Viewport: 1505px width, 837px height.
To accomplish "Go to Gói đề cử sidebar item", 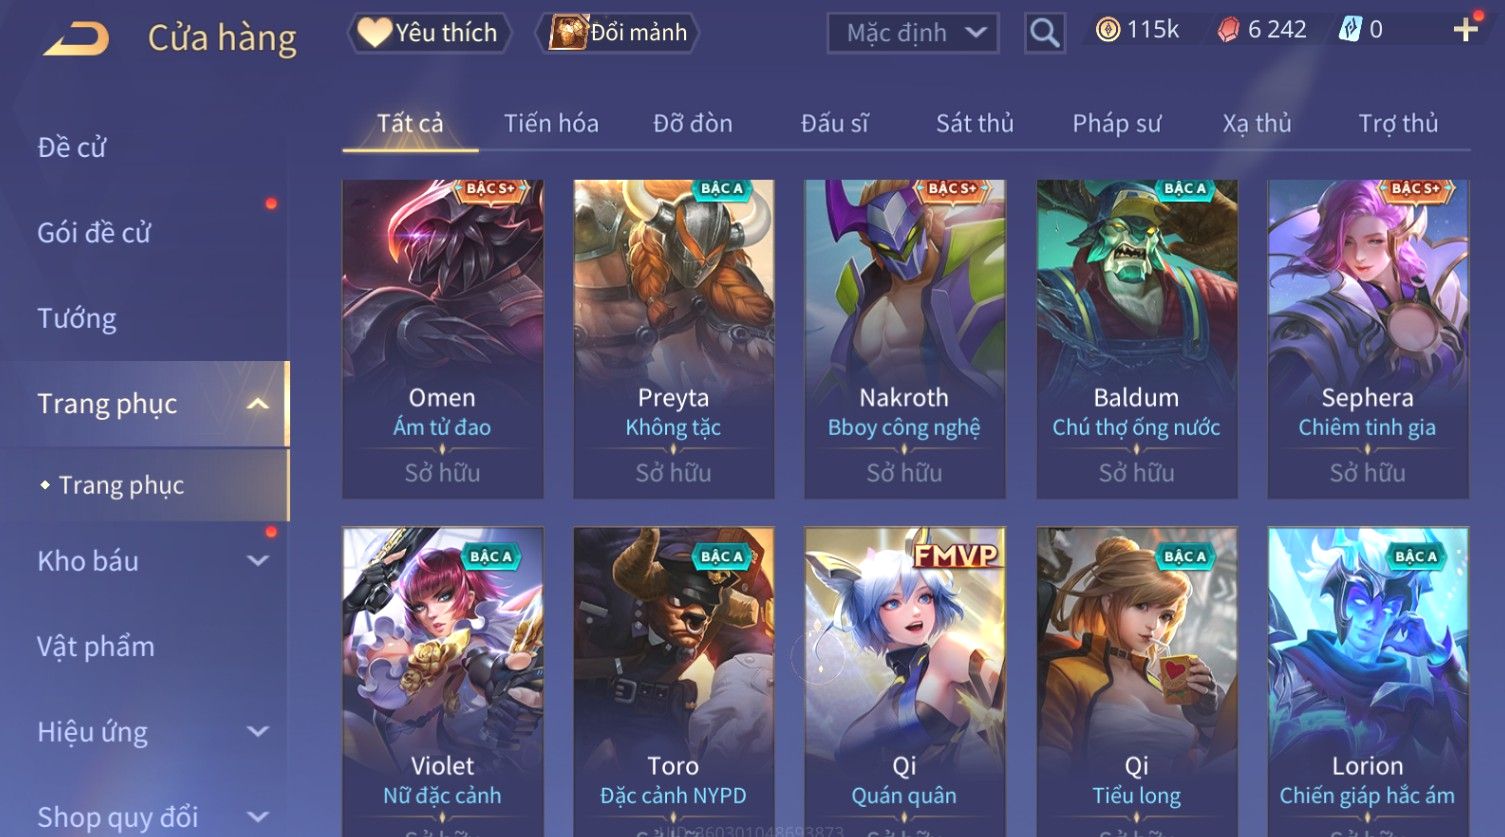I will [94, 233].
